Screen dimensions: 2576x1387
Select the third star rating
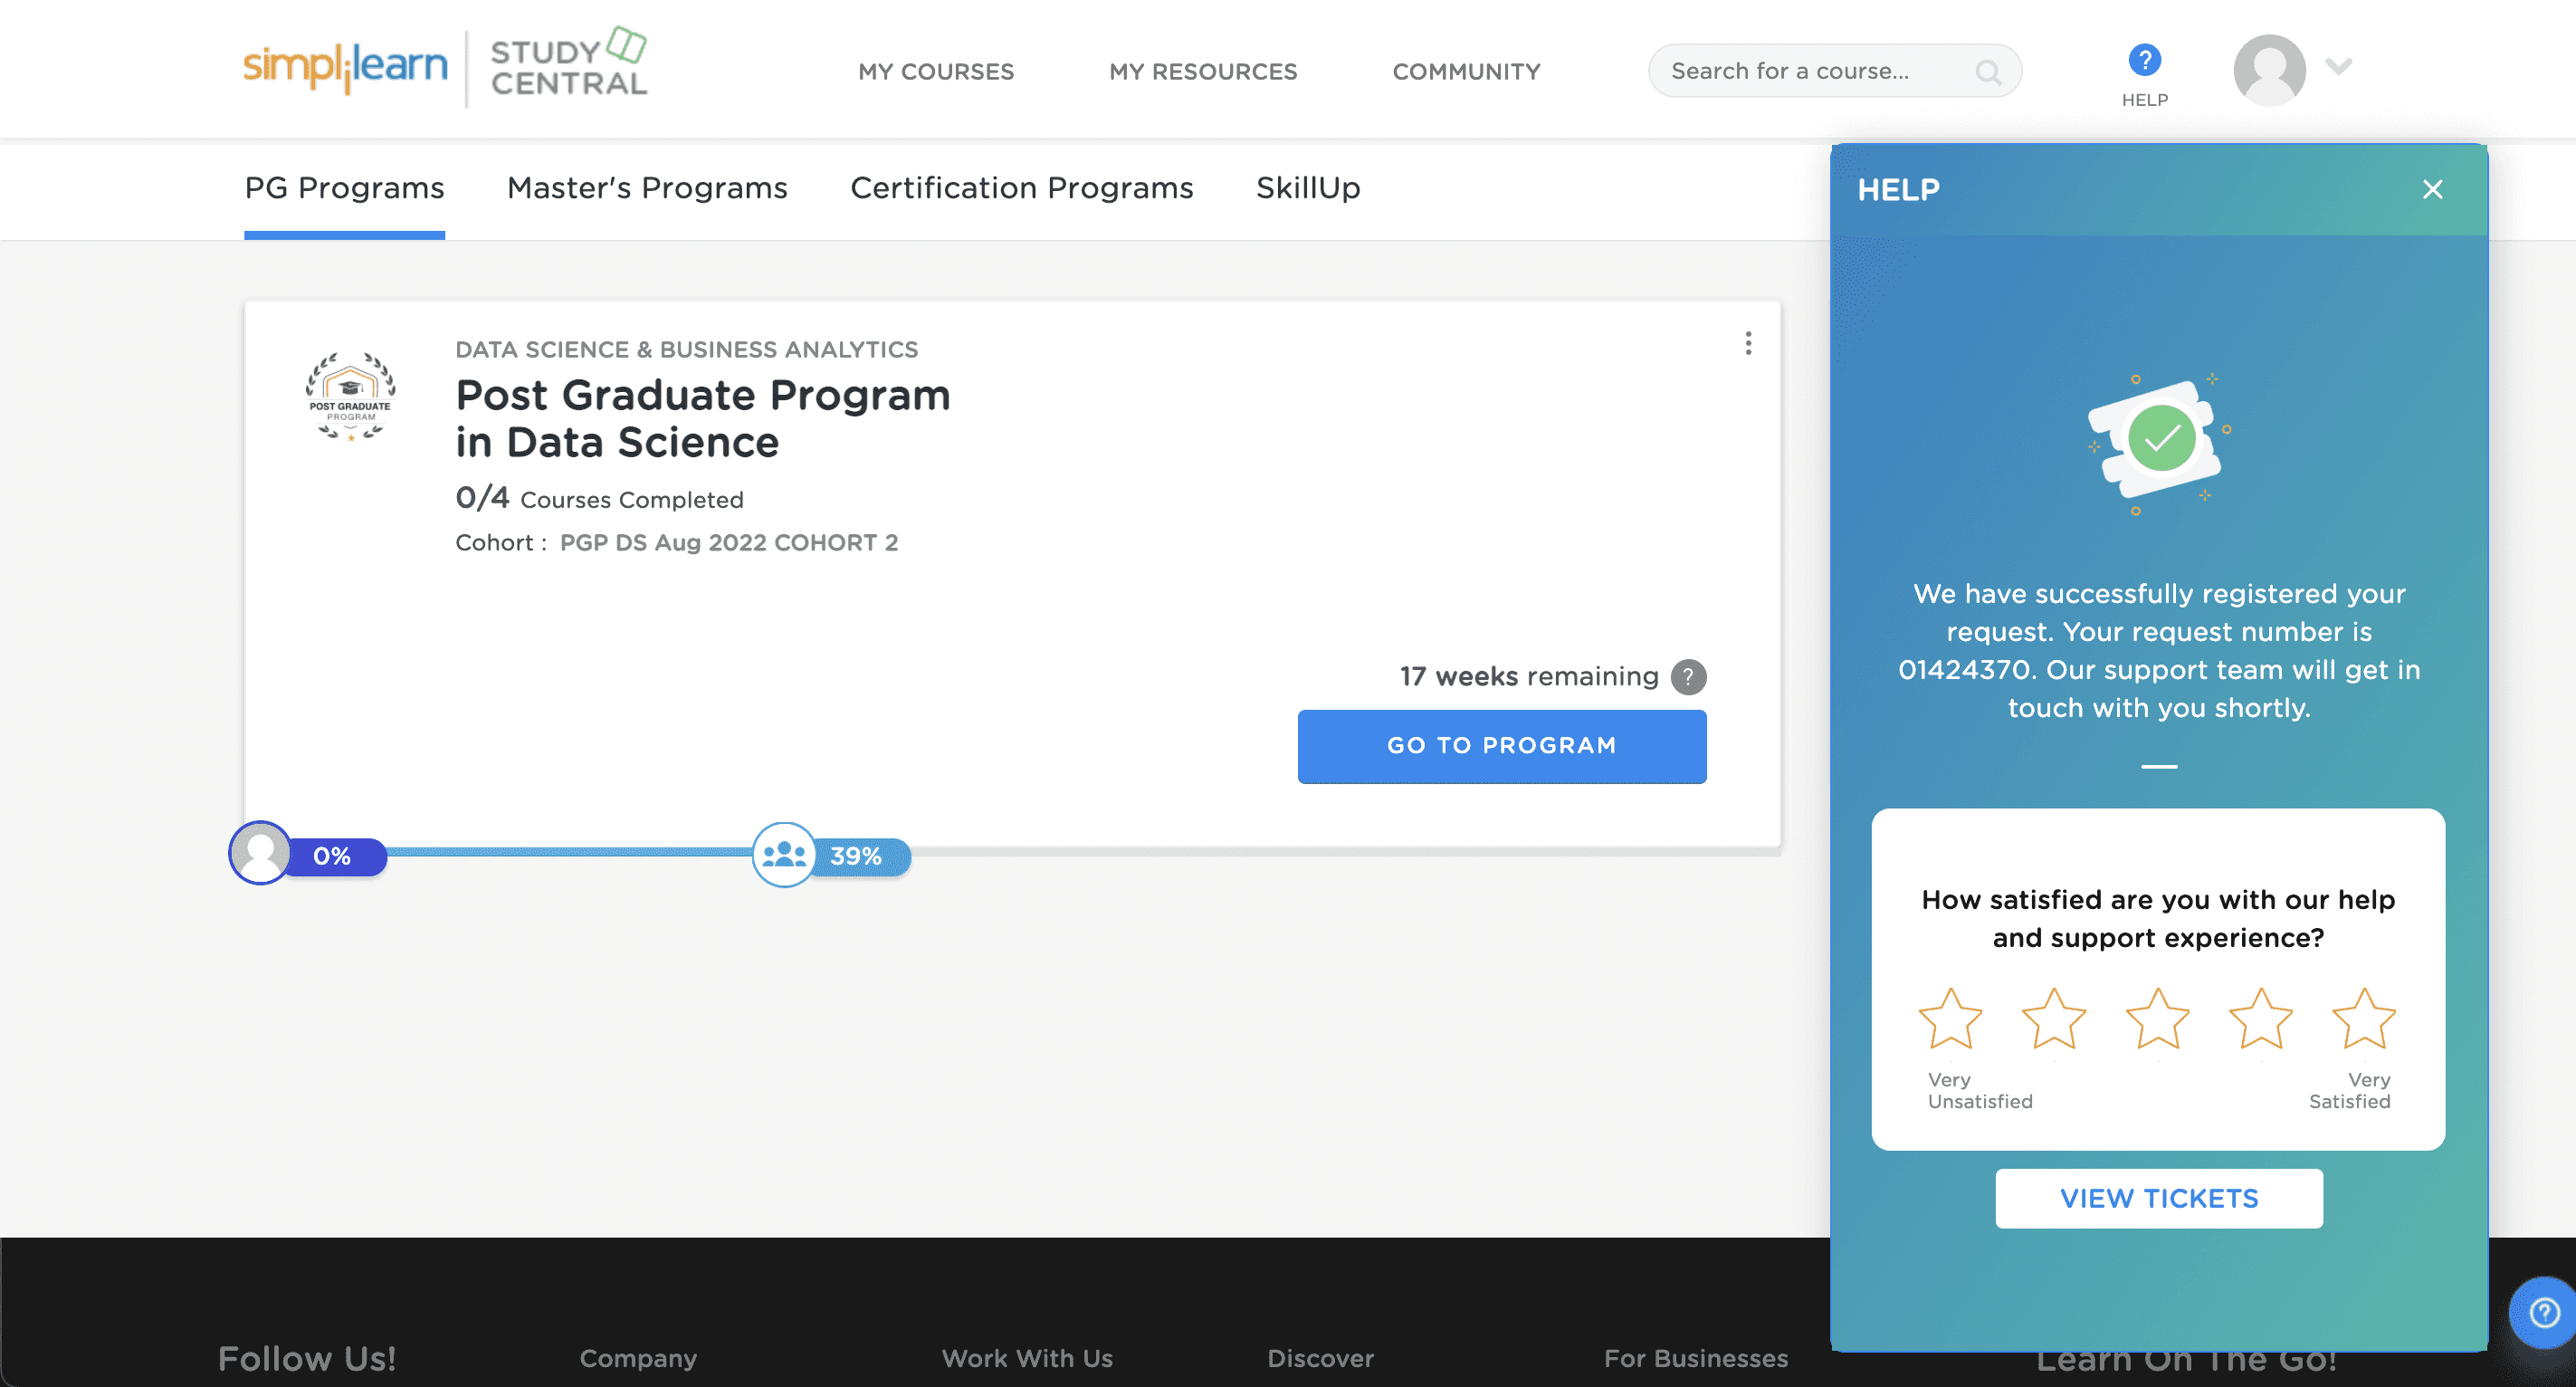2157,1019
